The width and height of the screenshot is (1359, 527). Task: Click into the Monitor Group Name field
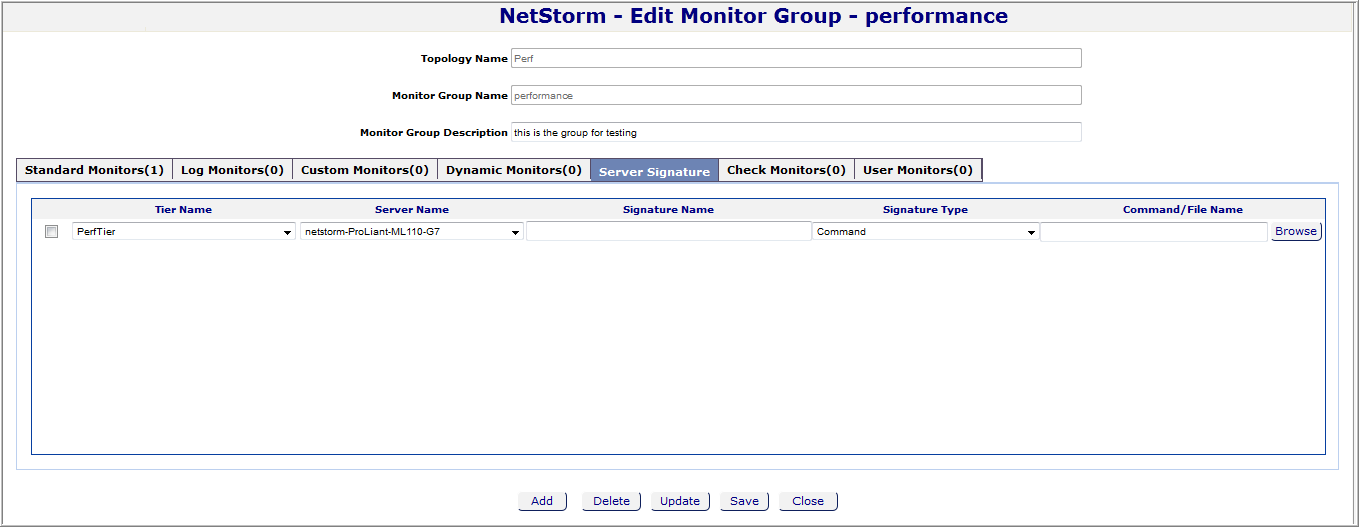[x=796, y=95]
